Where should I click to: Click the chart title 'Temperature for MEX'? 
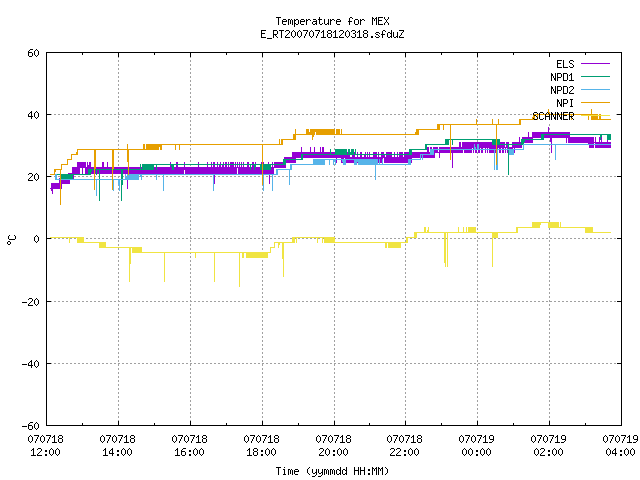(332, 21)
